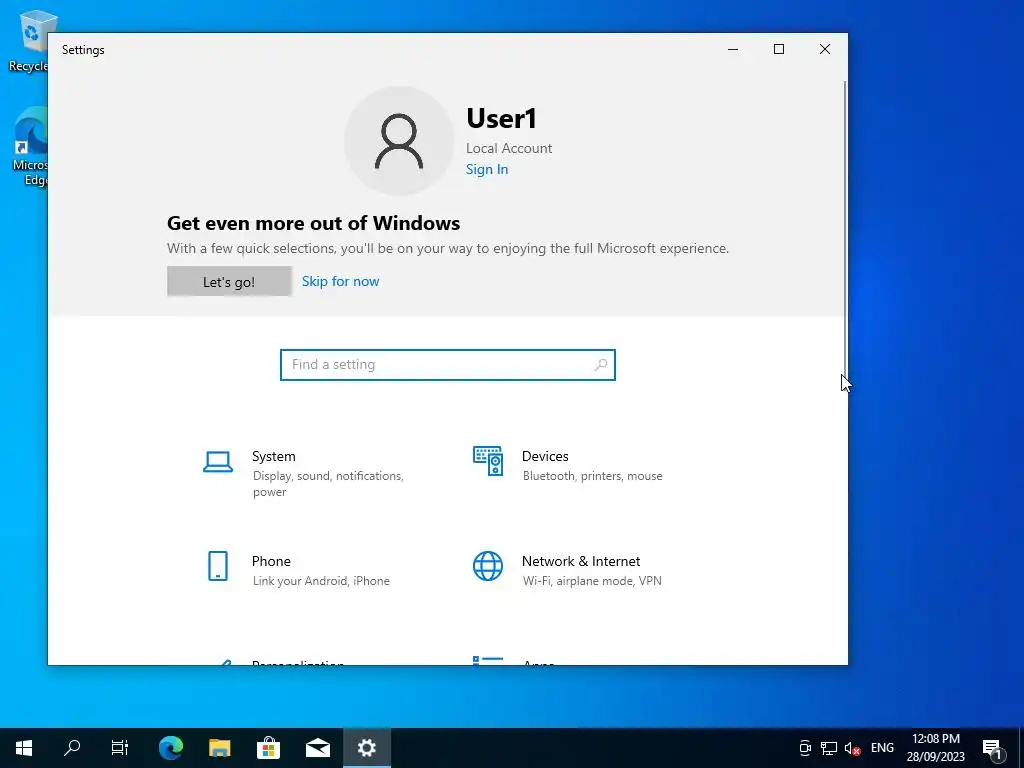The image size is (1024, 768).
Task: Open the System settings laptop icon
Action: [217, 462]
